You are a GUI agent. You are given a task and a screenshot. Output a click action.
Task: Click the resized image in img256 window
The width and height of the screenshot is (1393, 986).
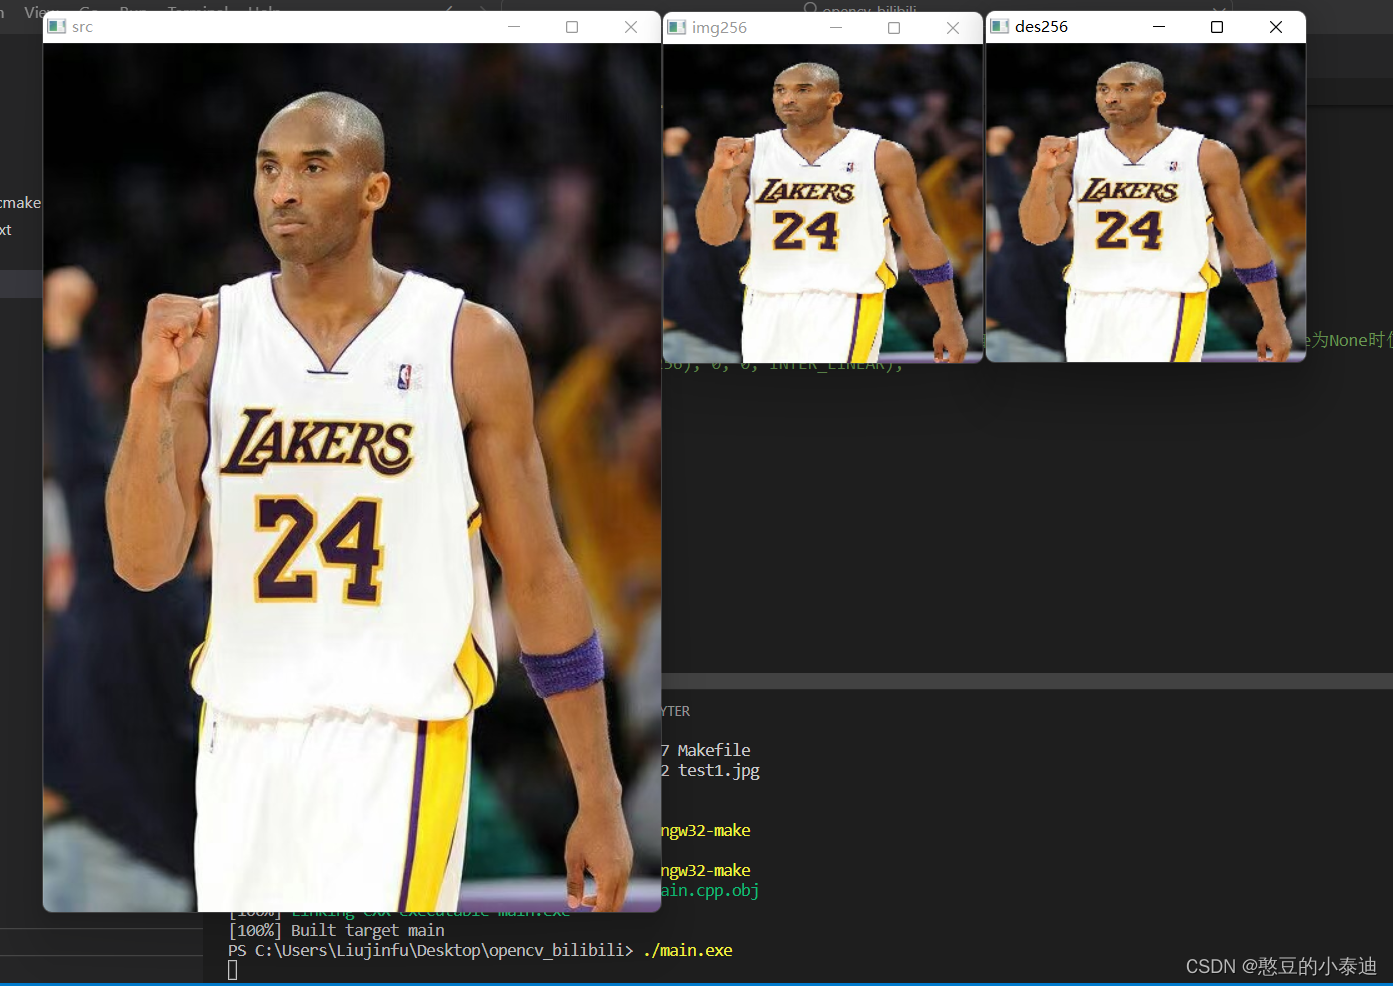(x=823, y=203)
